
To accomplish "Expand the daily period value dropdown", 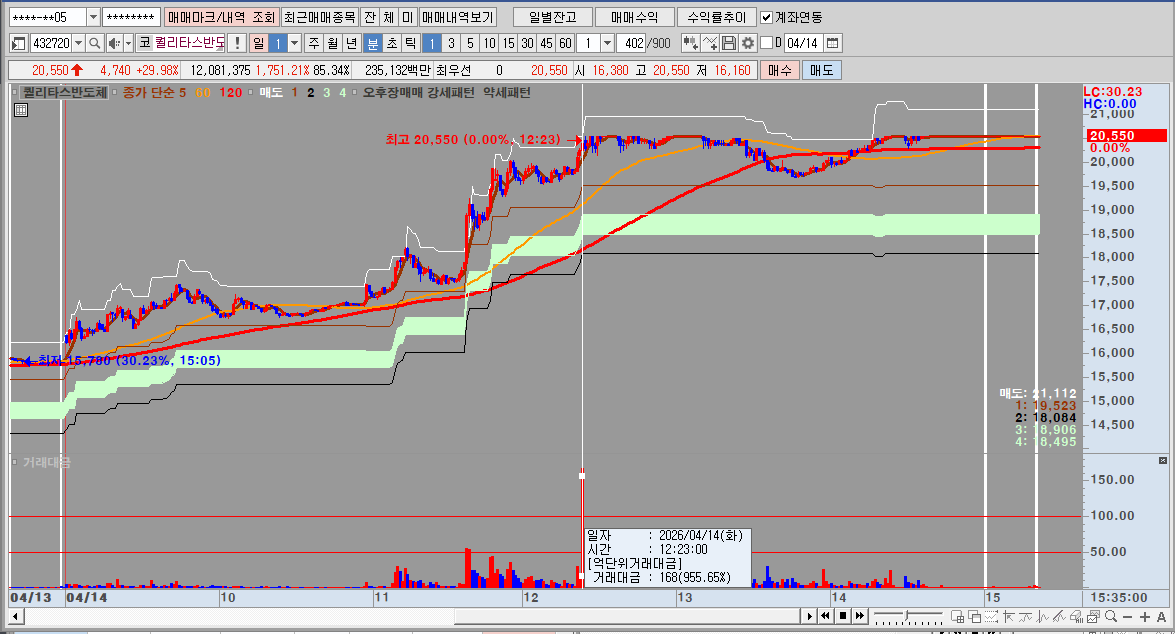I will [x=294, y=43].
